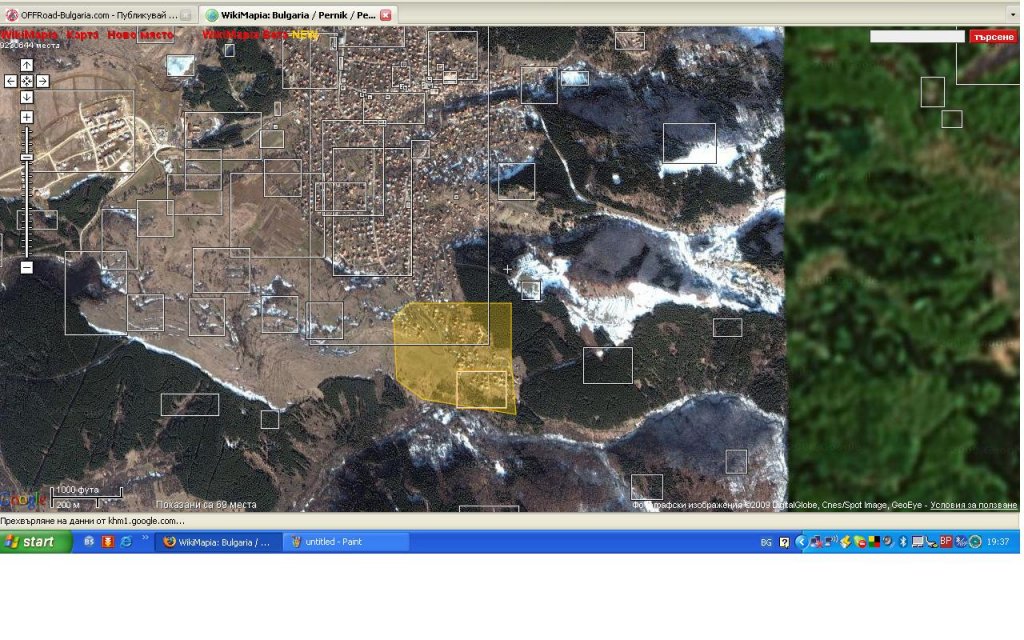
Task: Collapse the system tray with the arrow
Action: [801, 542]
